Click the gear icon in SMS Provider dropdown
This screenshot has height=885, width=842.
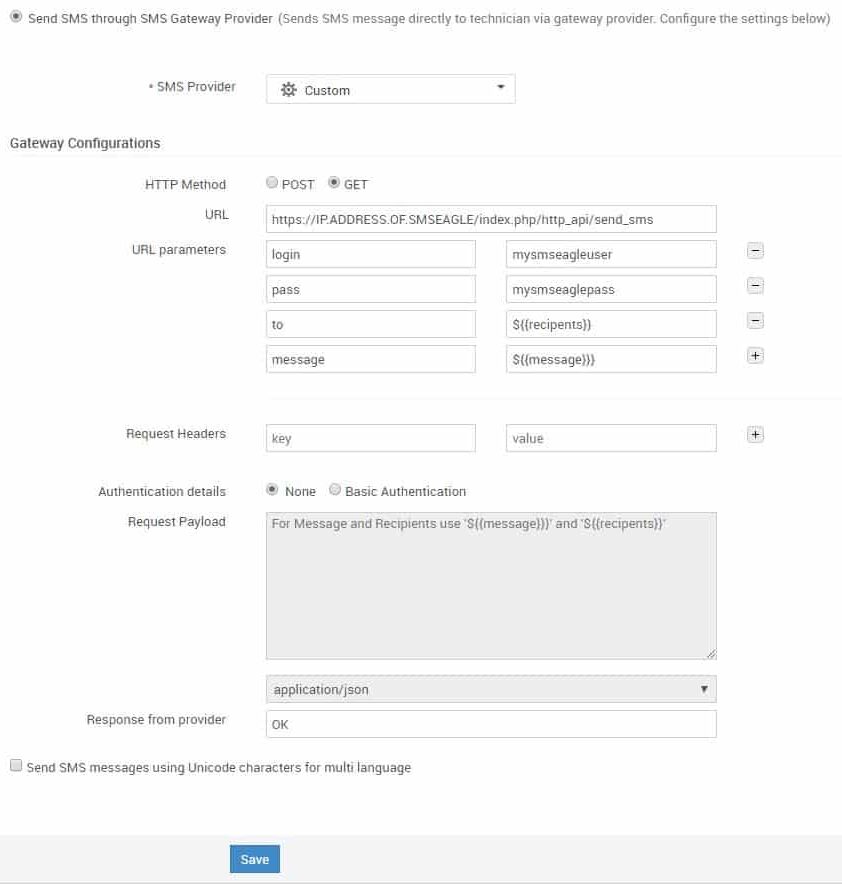[288, 90]
